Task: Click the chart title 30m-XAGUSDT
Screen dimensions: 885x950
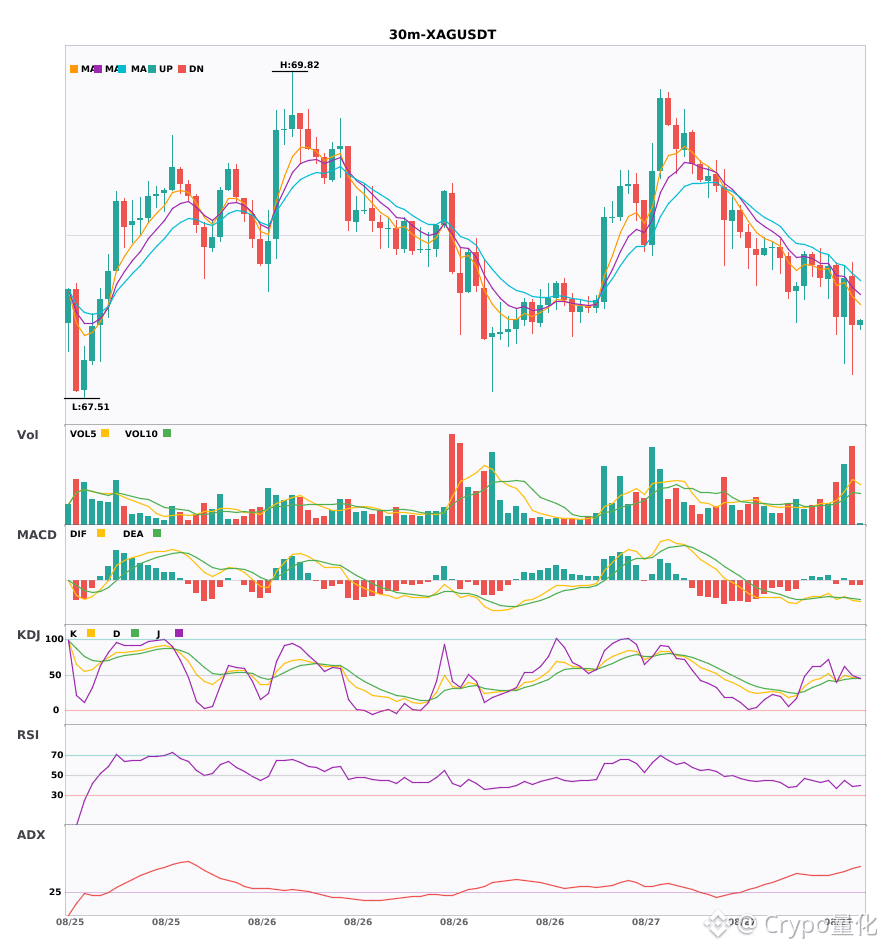Action: (x=442, y=35)
